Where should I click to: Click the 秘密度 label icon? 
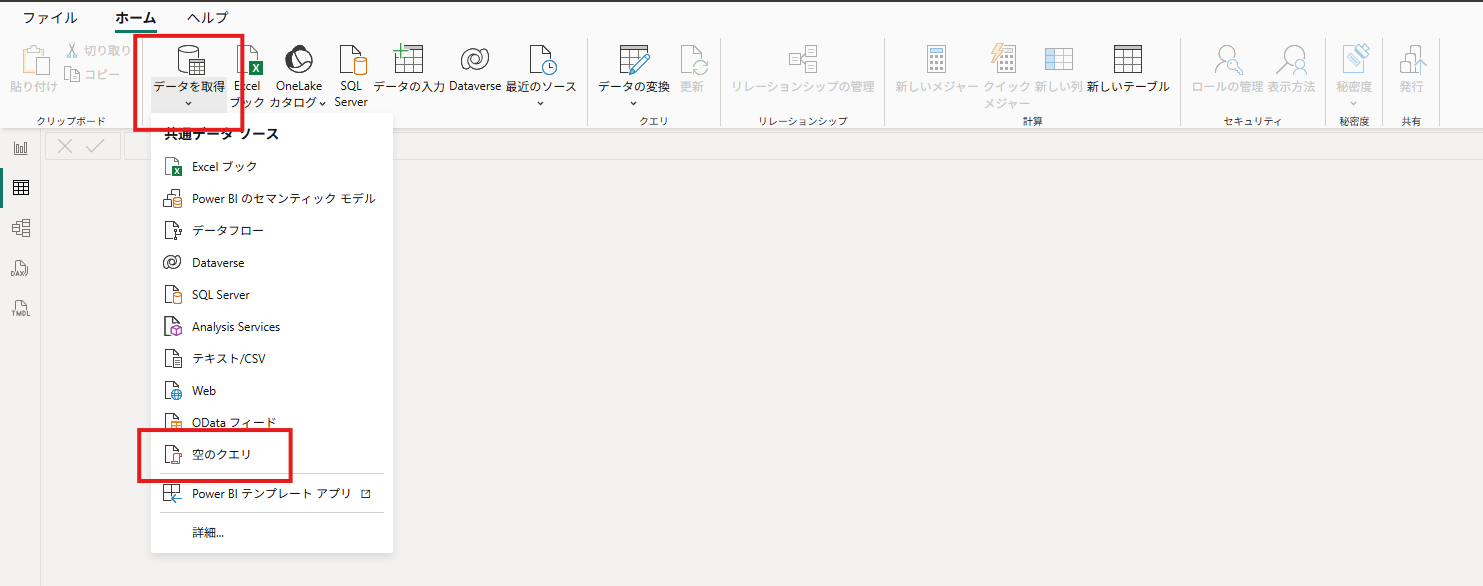[x=1354, y=60]
